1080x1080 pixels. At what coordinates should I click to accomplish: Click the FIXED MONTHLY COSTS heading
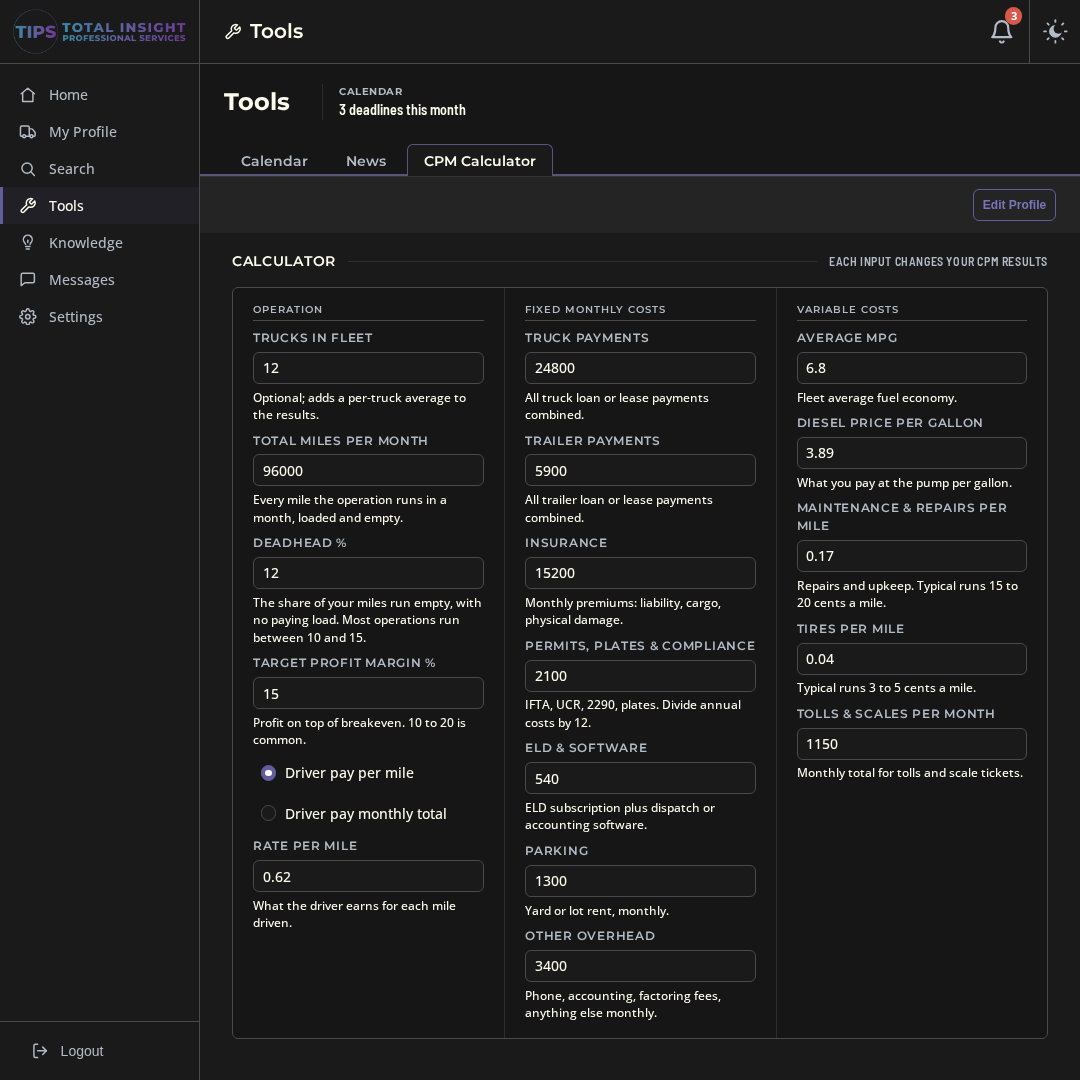click(595, 309)
